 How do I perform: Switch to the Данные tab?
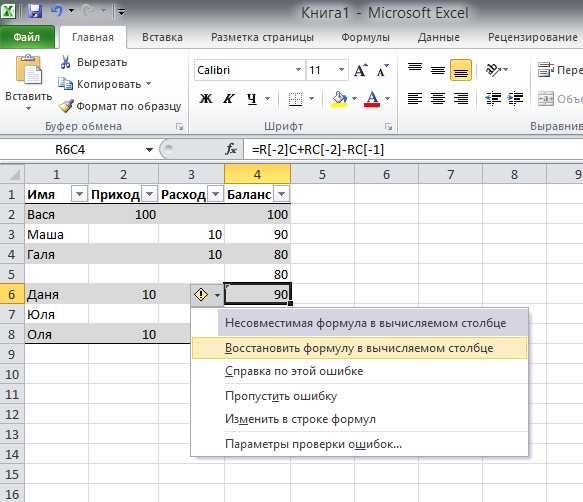pyautogui.click(x=439, y=37)
